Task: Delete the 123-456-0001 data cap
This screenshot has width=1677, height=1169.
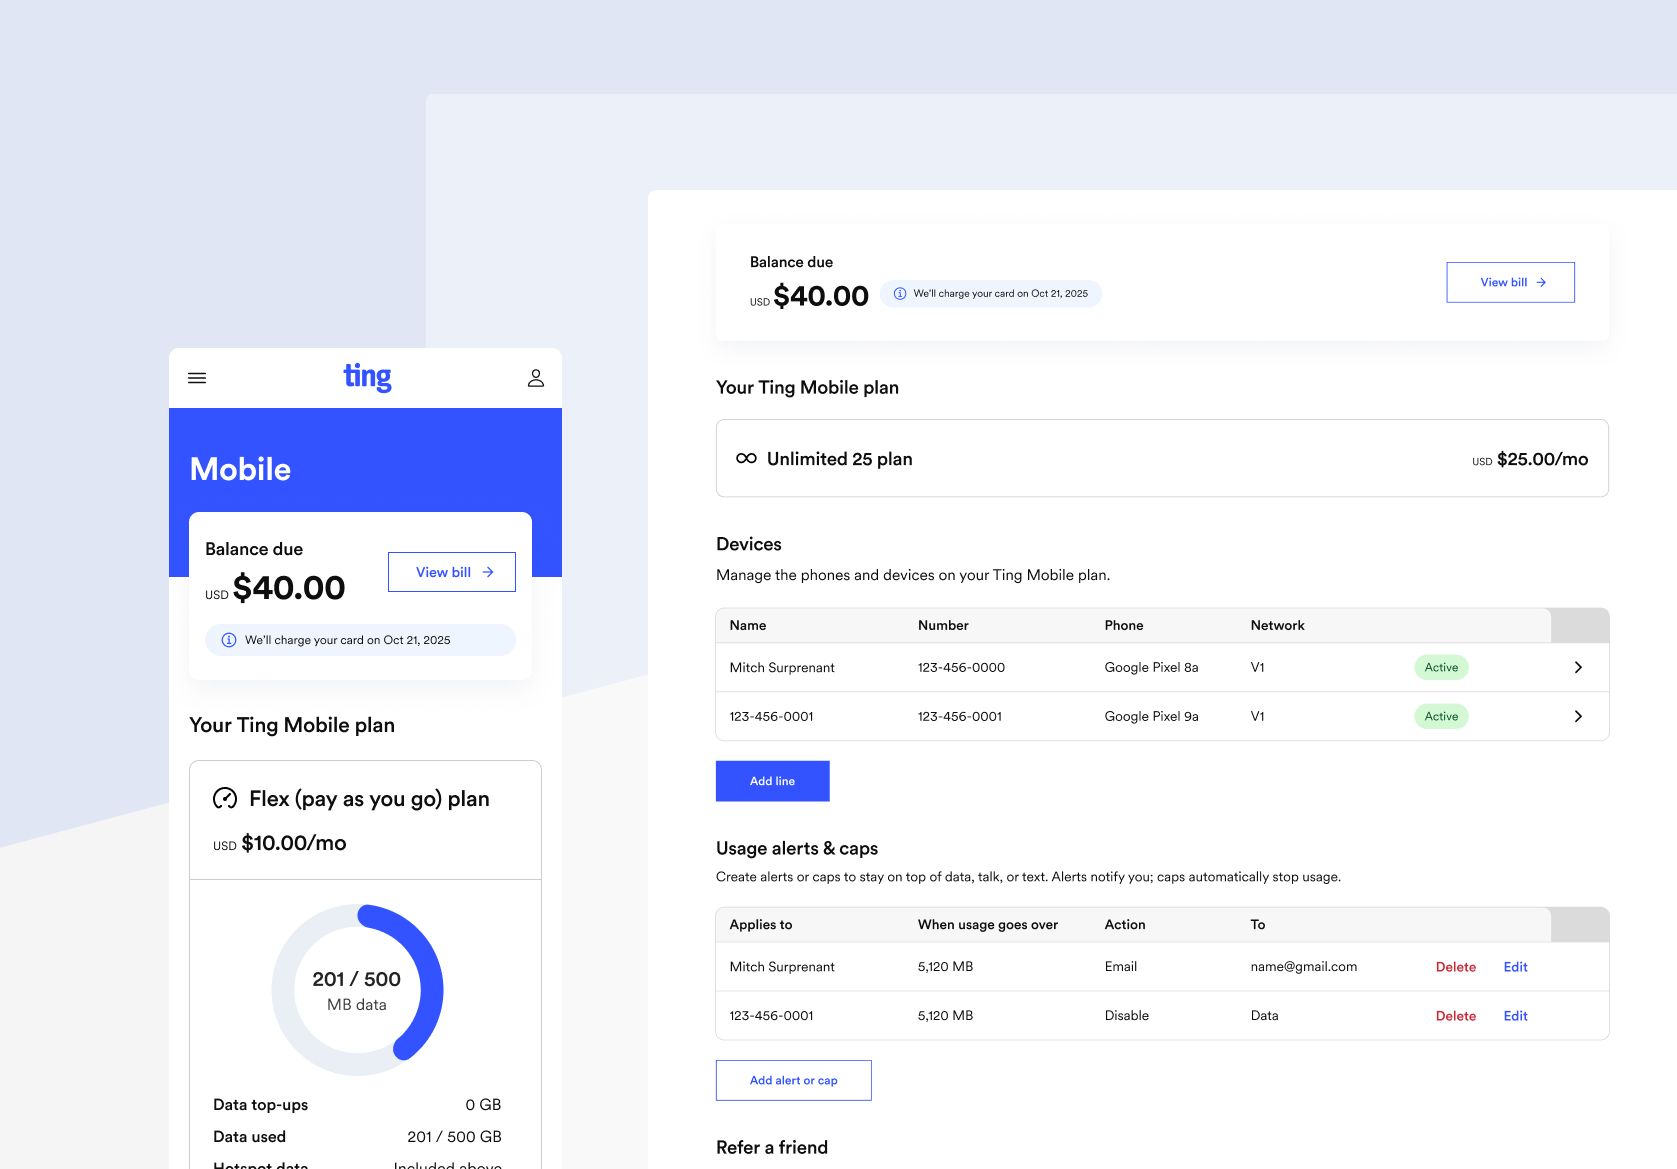Action: [x=1455, y=1016]
